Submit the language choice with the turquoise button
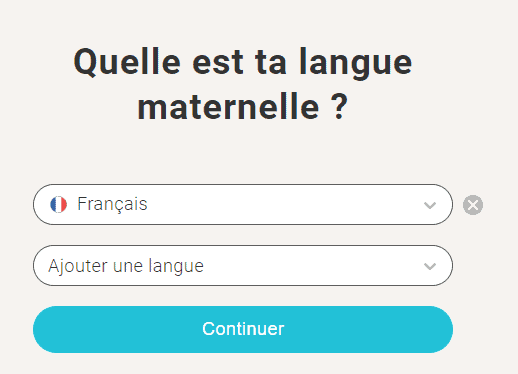518x374 pixels. click(243, 329)
